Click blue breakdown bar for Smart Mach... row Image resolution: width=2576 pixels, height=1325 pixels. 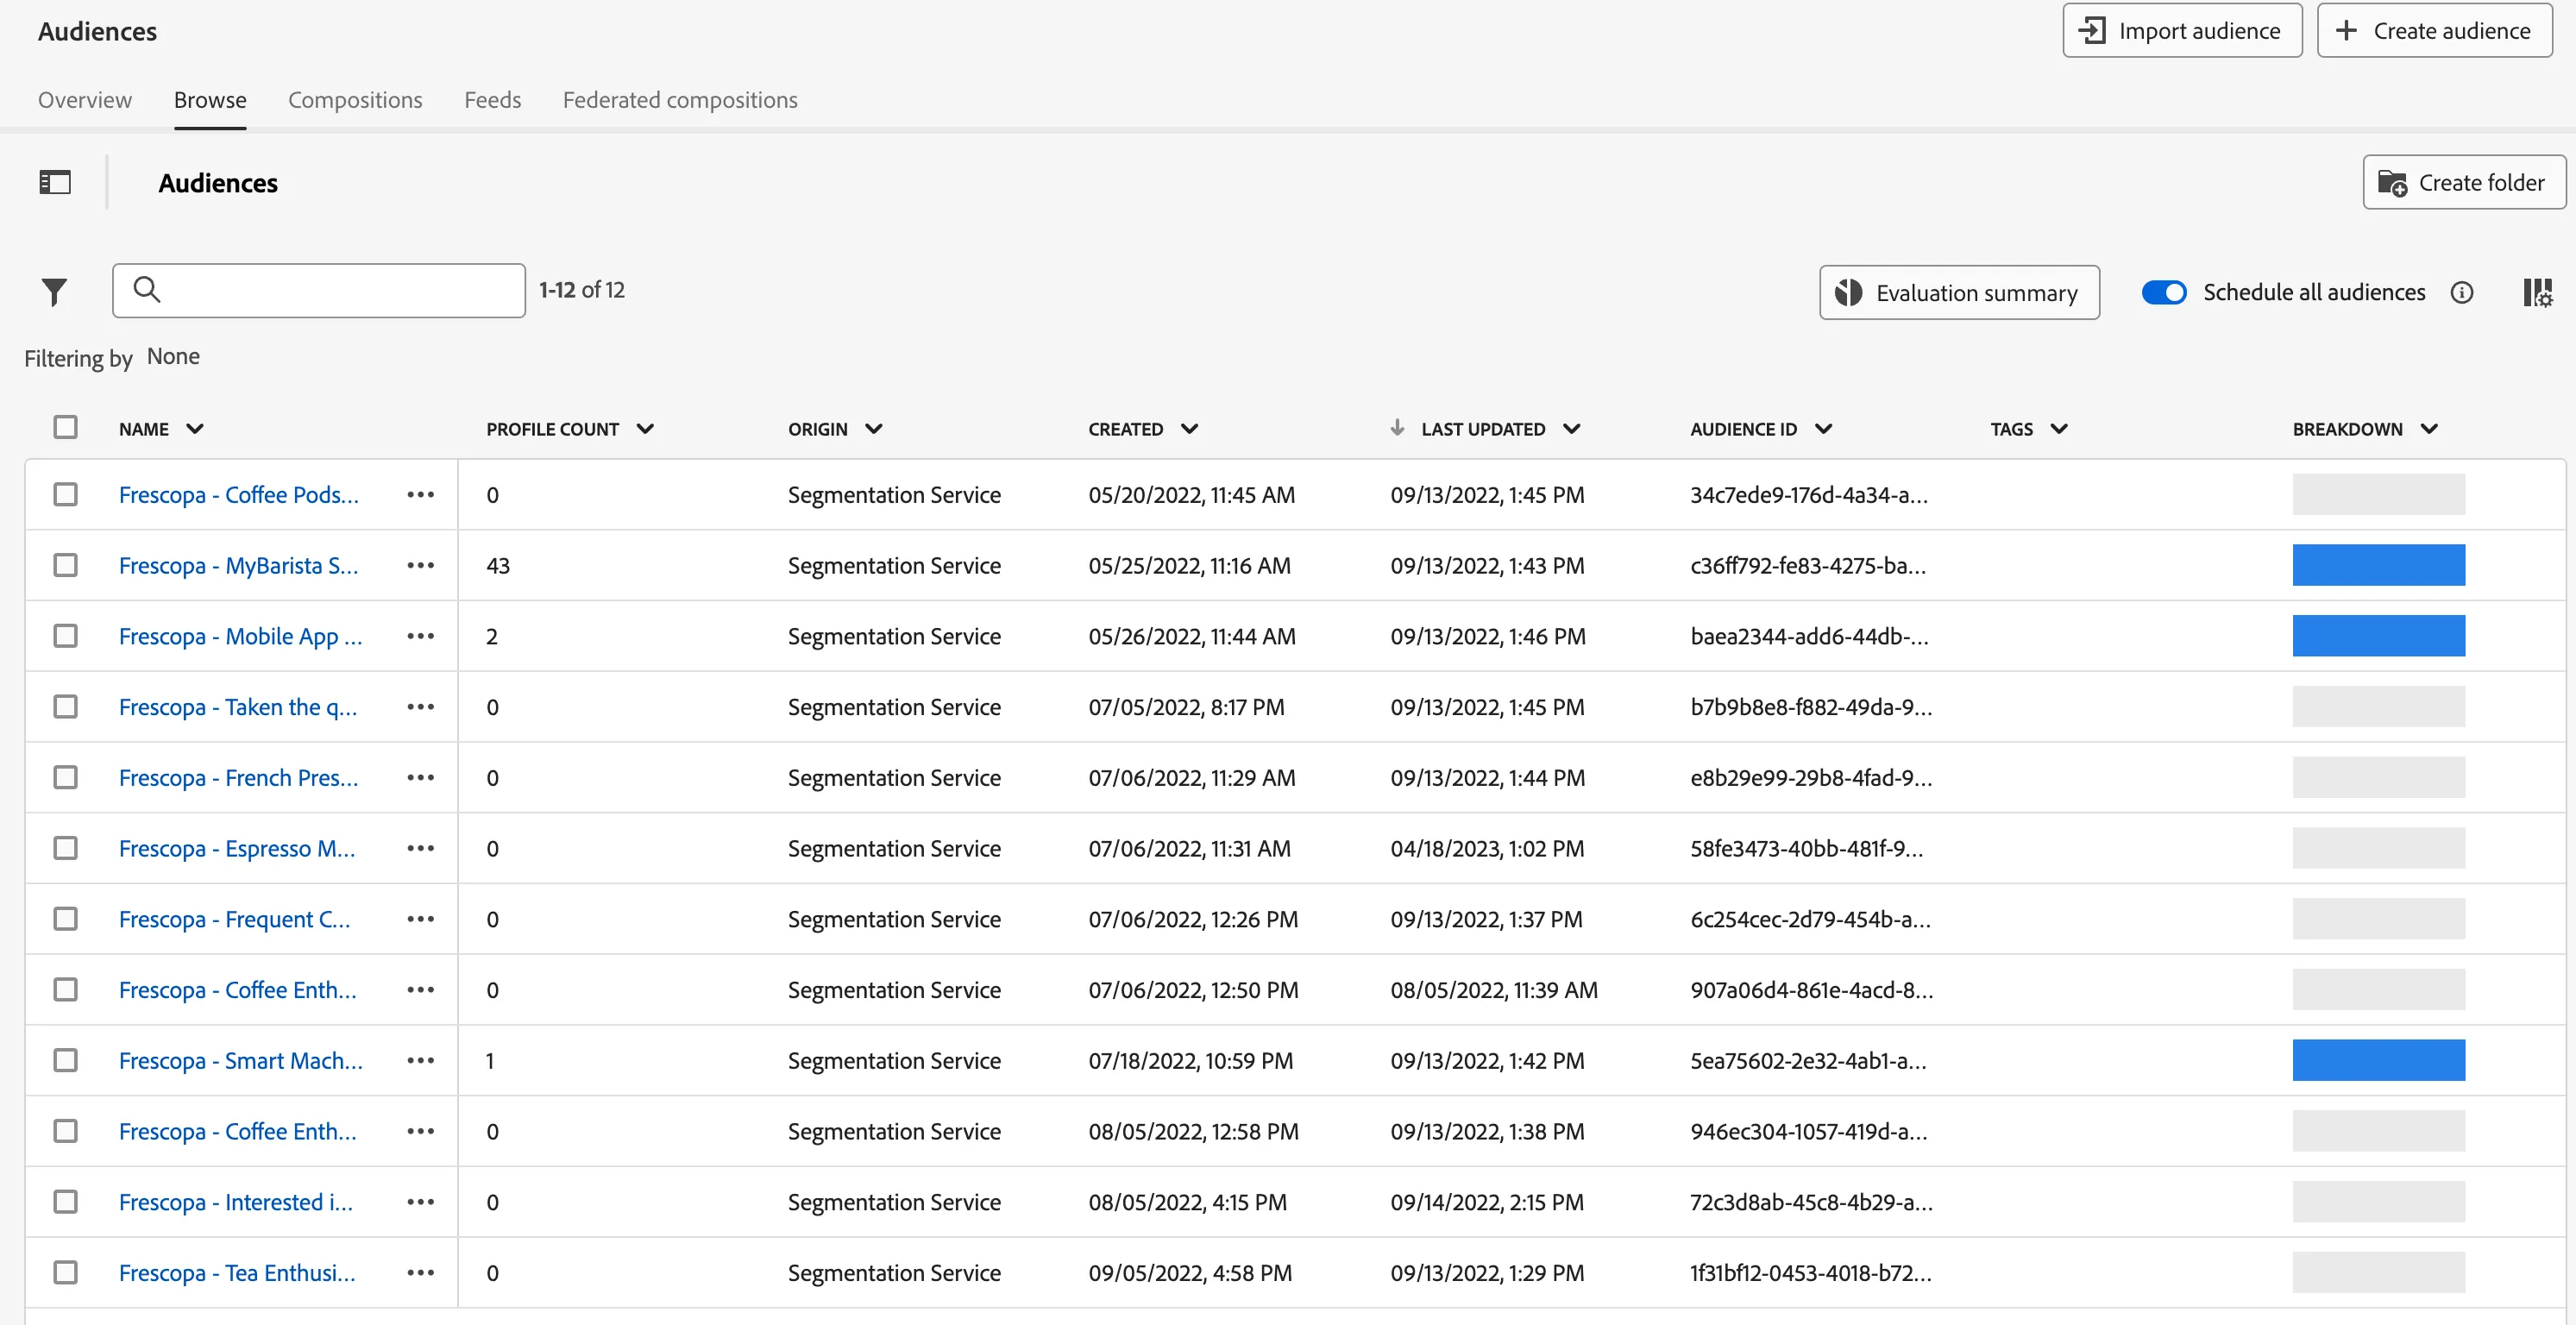tap(2378, 1060)
